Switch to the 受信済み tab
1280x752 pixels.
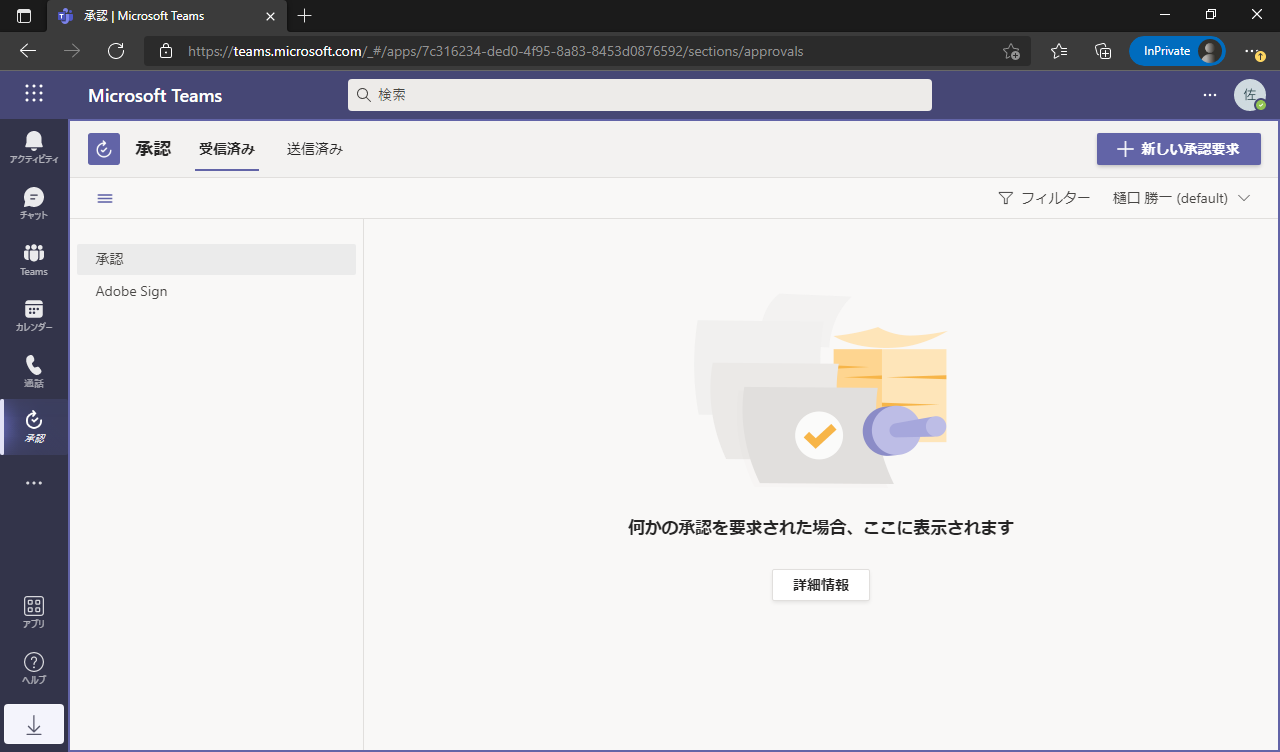227,149
